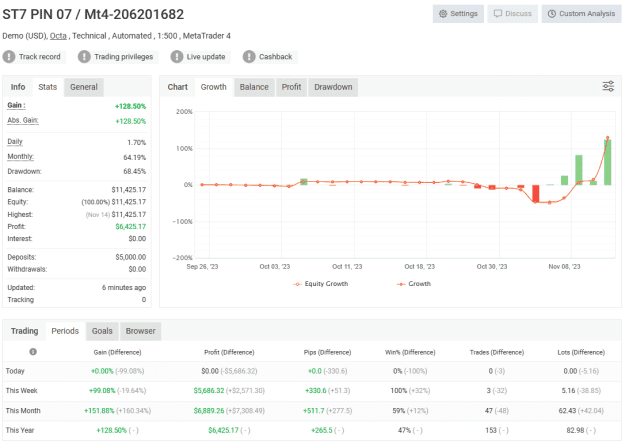
Task: Open chart options sliders icon
Action: click(608, 86)
